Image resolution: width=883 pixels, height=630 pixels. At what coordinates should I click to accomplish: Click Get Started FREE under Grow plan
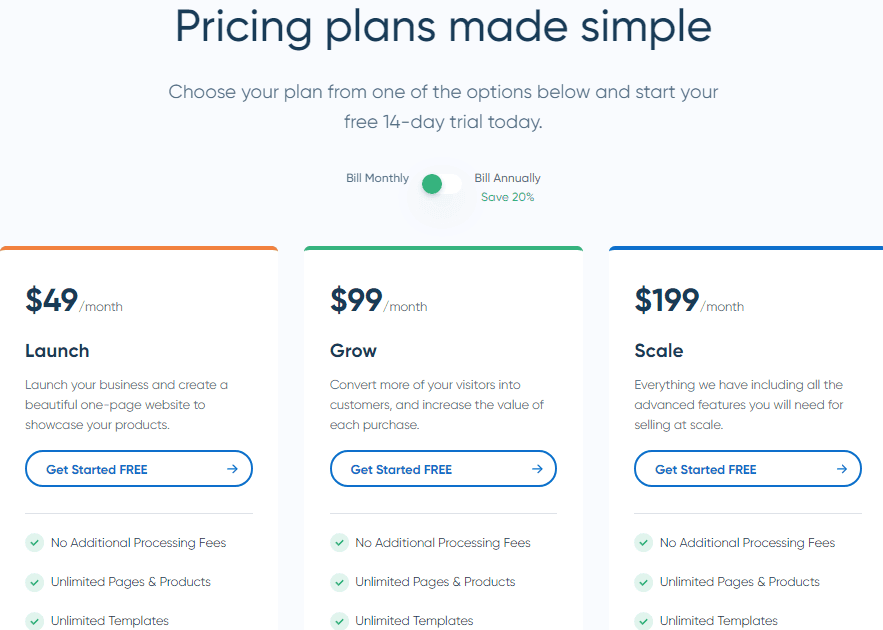coord(443,468)
